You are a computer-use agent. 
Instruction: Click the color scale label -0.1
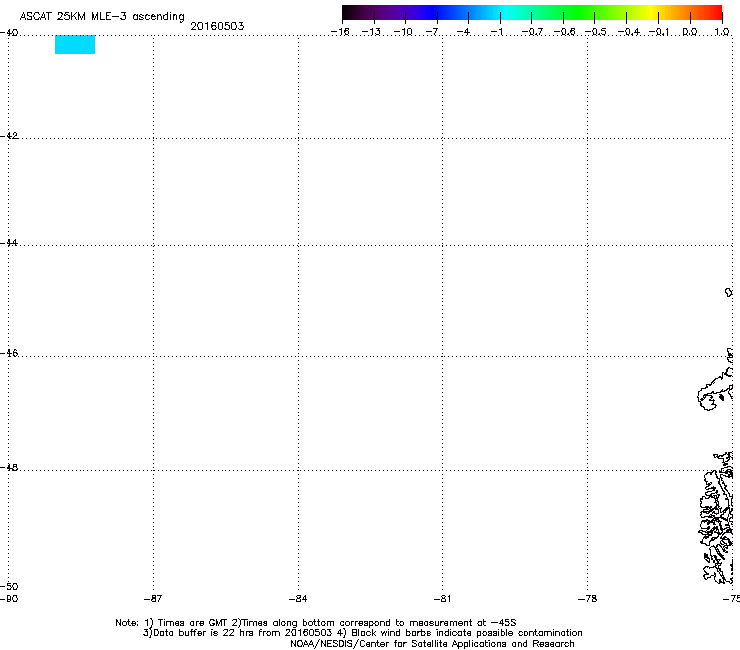coord(659,32)
